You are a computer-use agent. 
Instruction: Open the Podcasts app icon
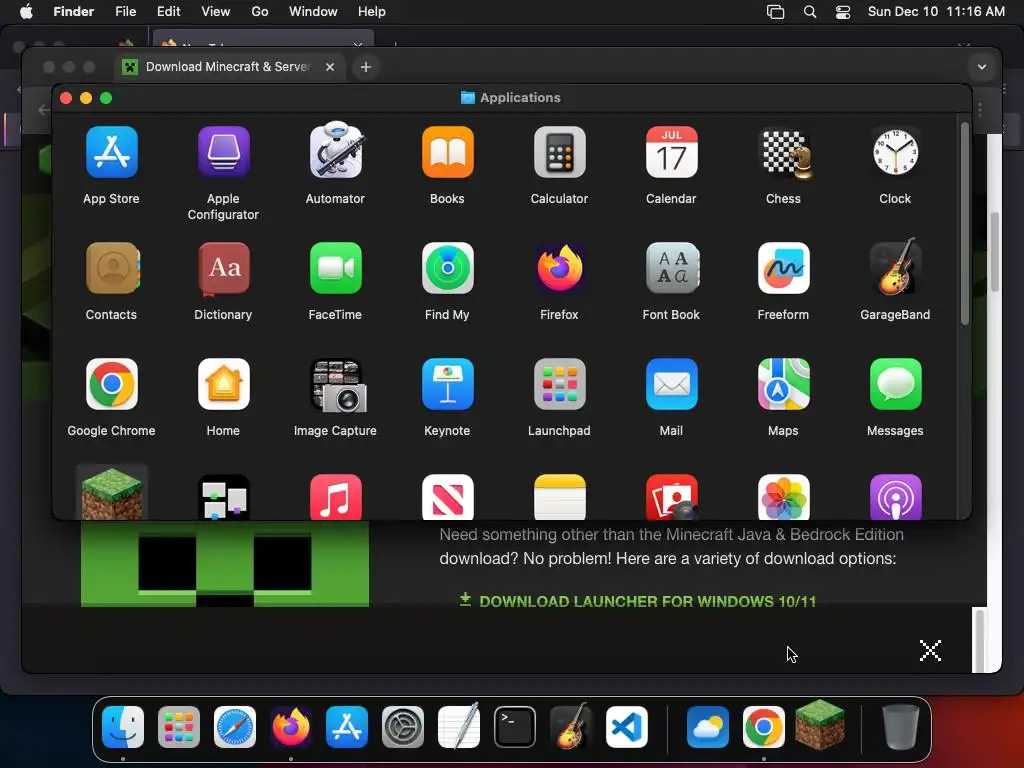tap(895, 497)
